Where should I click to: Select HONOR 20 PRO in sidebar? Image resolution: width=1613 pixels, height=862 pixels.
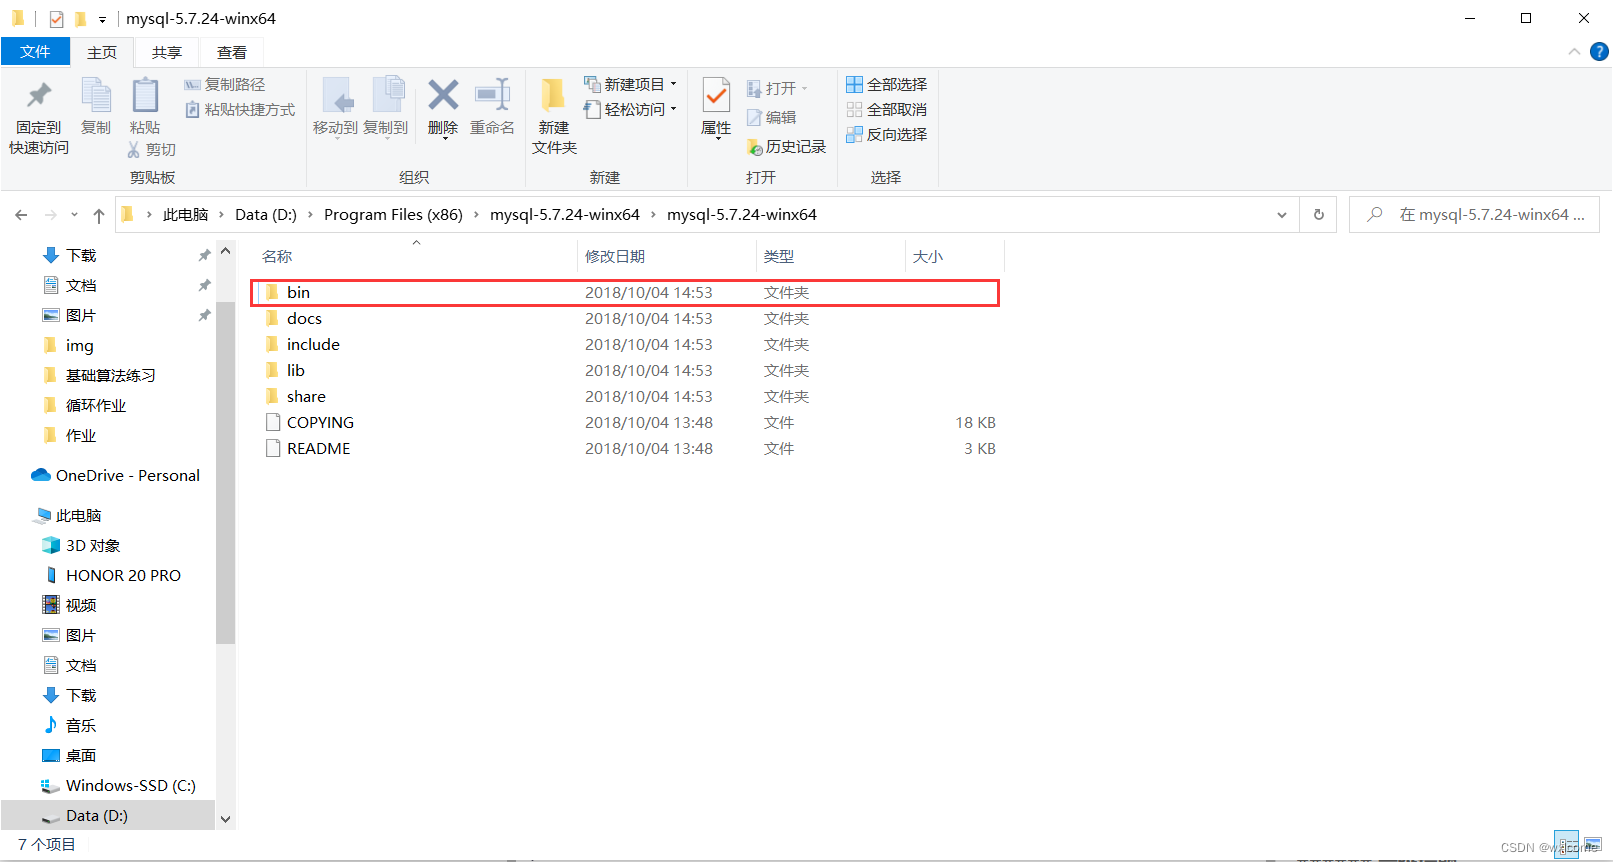click(x=112, y=576)
